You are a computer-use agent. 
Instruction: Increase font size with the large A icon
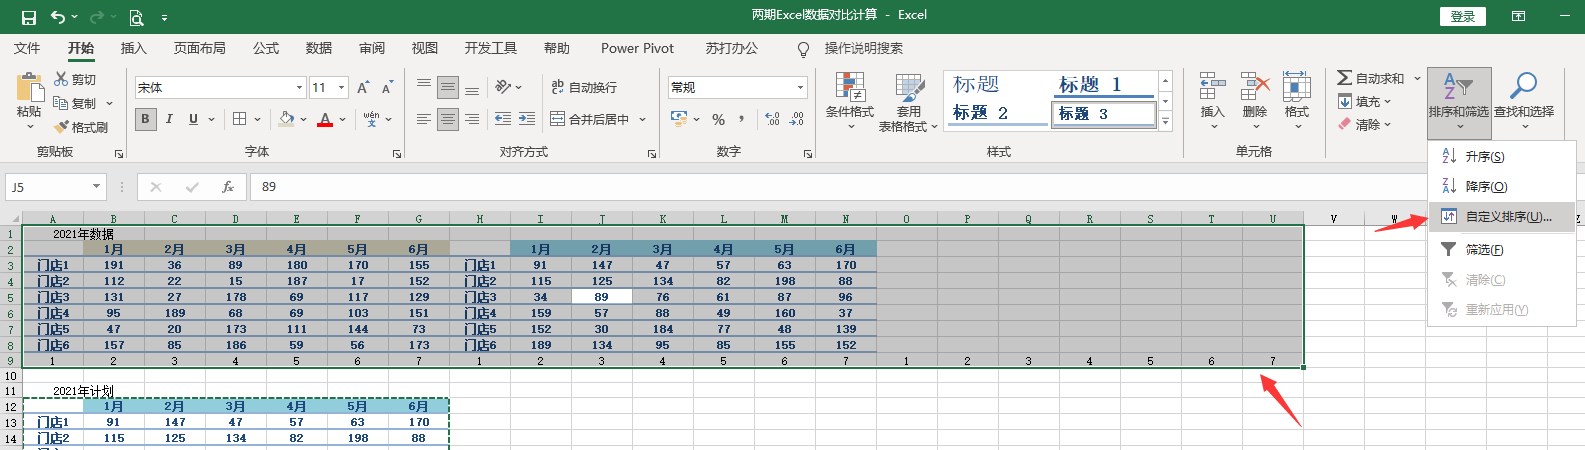(362, 88)
